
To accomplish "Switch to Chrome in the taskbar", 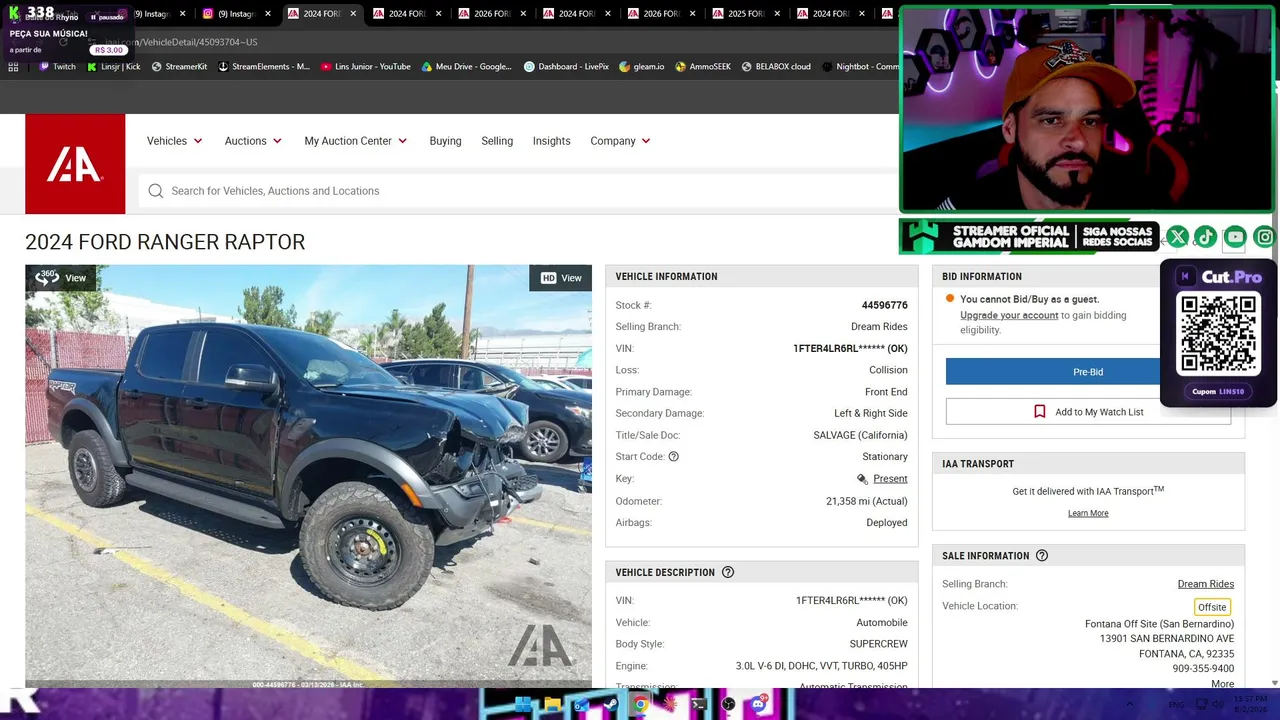I will pyautogui.click(x=640, y=705).
